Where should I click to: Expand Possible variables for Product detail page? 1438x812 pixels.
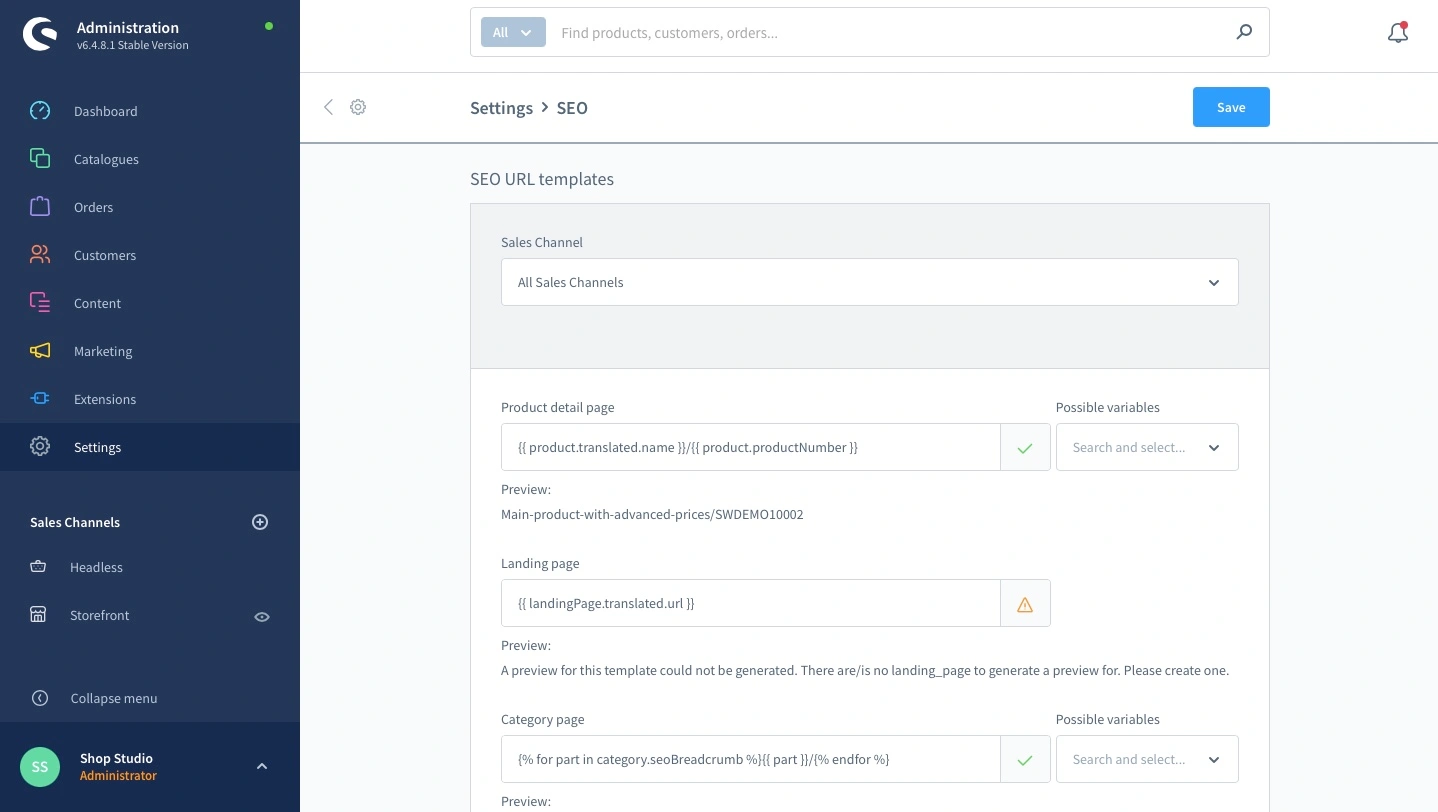tap(1147, 447)
